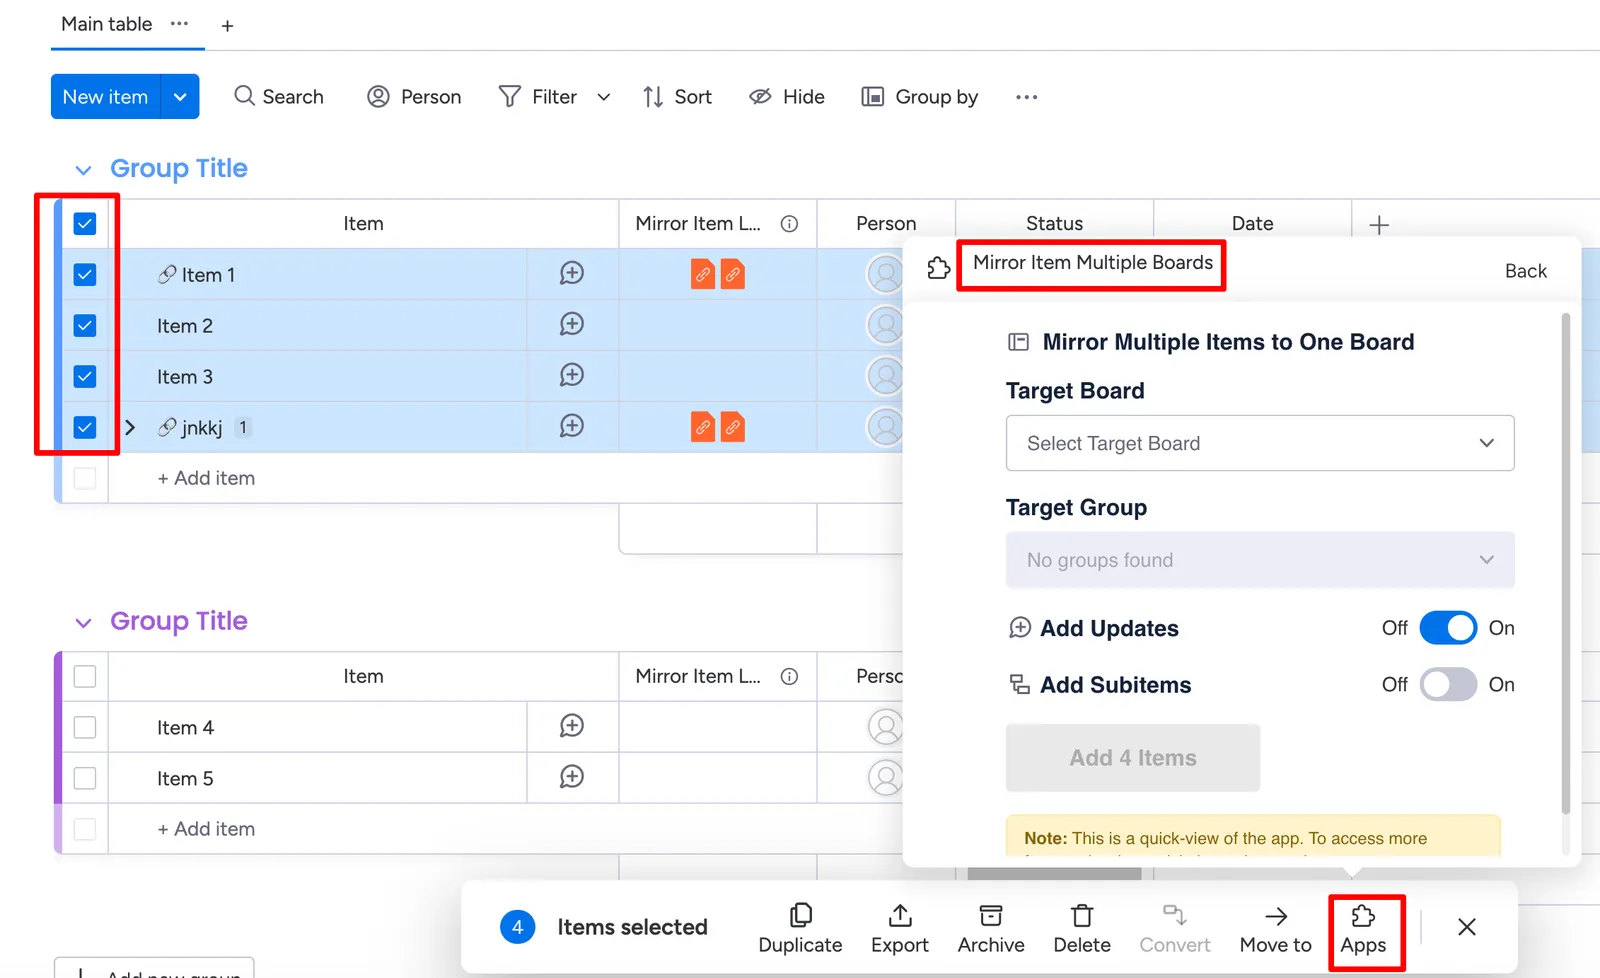Archive the selected items
1600x978 pixels.
[991, 929]
